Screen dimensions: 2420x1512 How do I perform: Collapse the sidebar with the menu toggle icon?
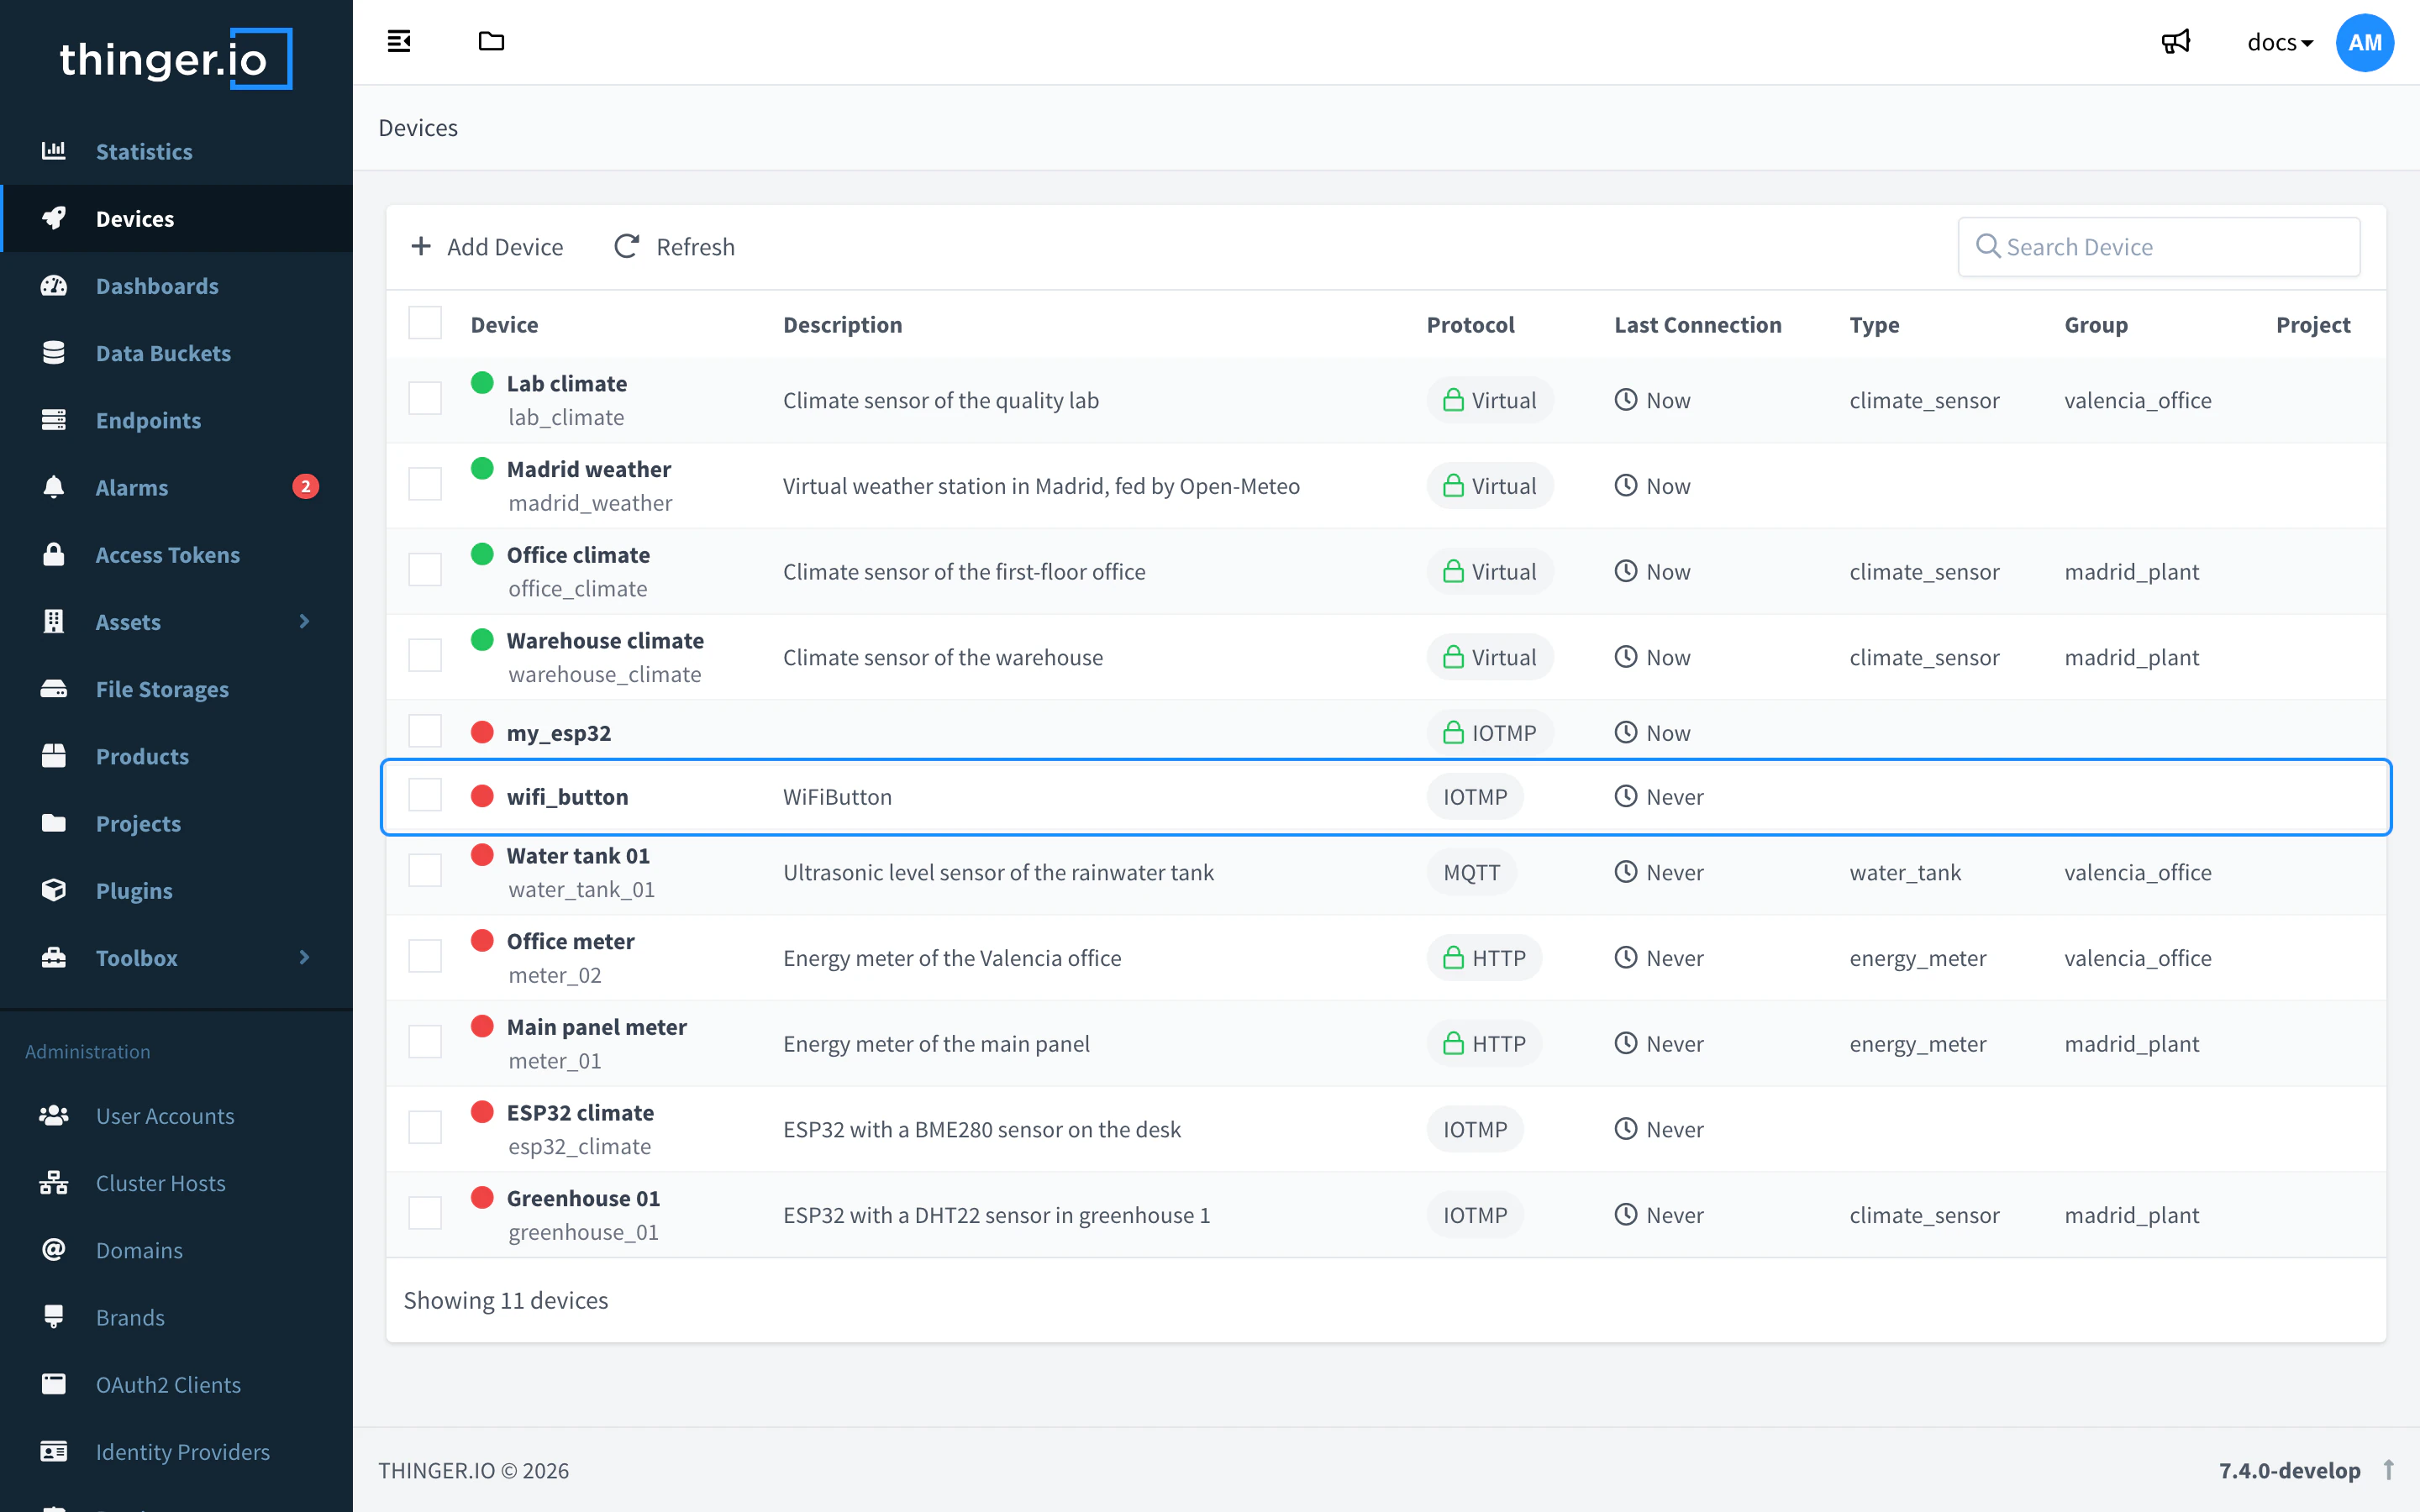click(399, 41)
